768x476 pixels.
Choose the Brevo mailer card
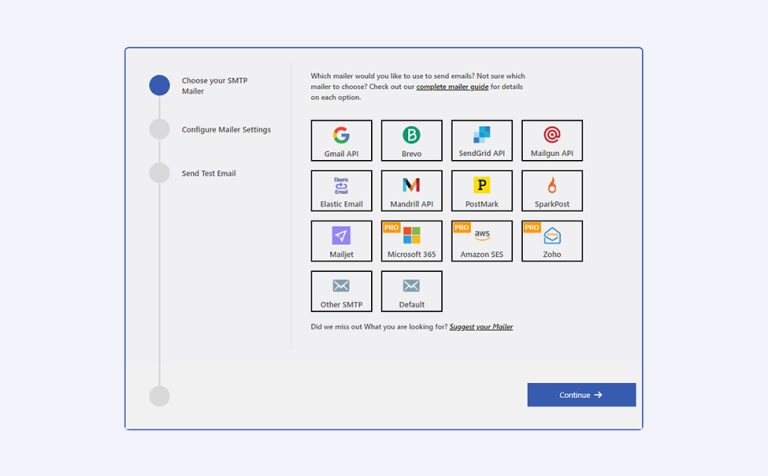coord(411,141)
